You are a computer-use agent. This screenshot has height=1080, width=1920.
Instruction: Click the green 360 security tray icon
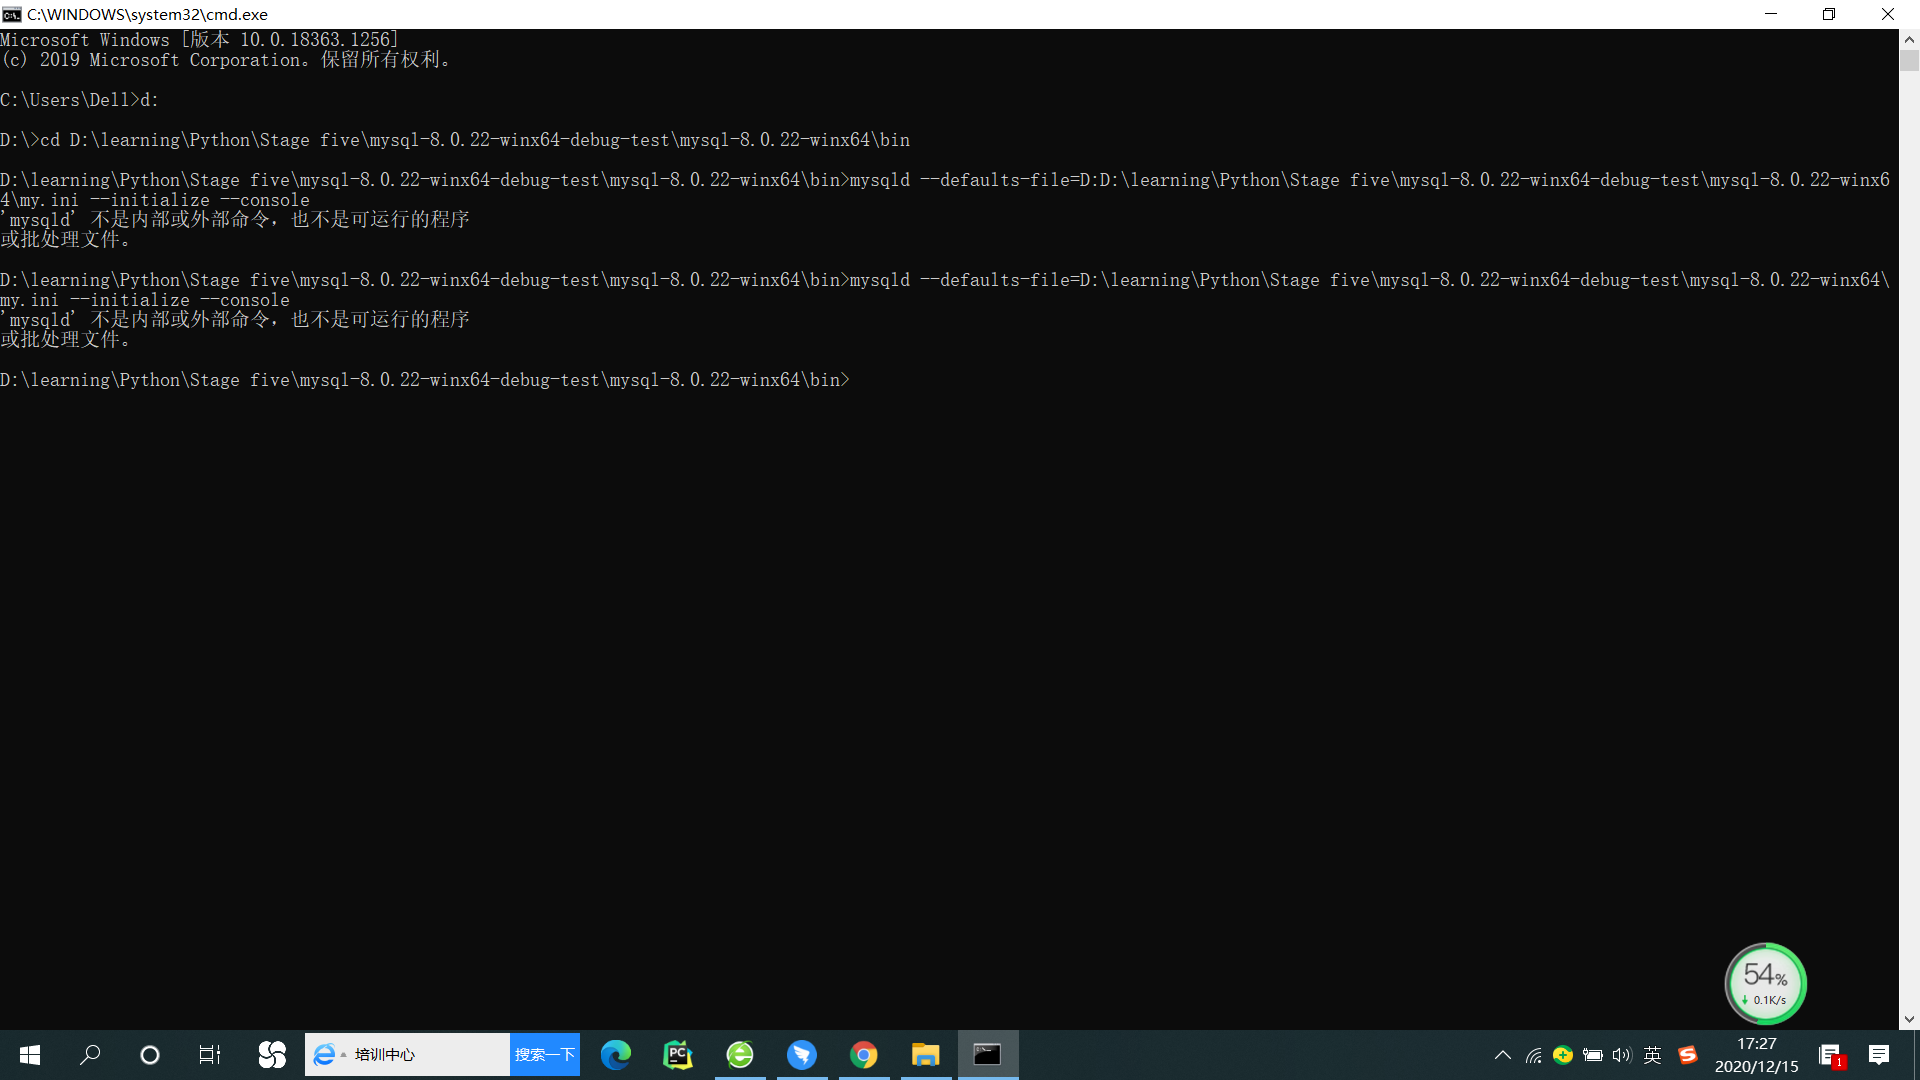(1563, 1055)
